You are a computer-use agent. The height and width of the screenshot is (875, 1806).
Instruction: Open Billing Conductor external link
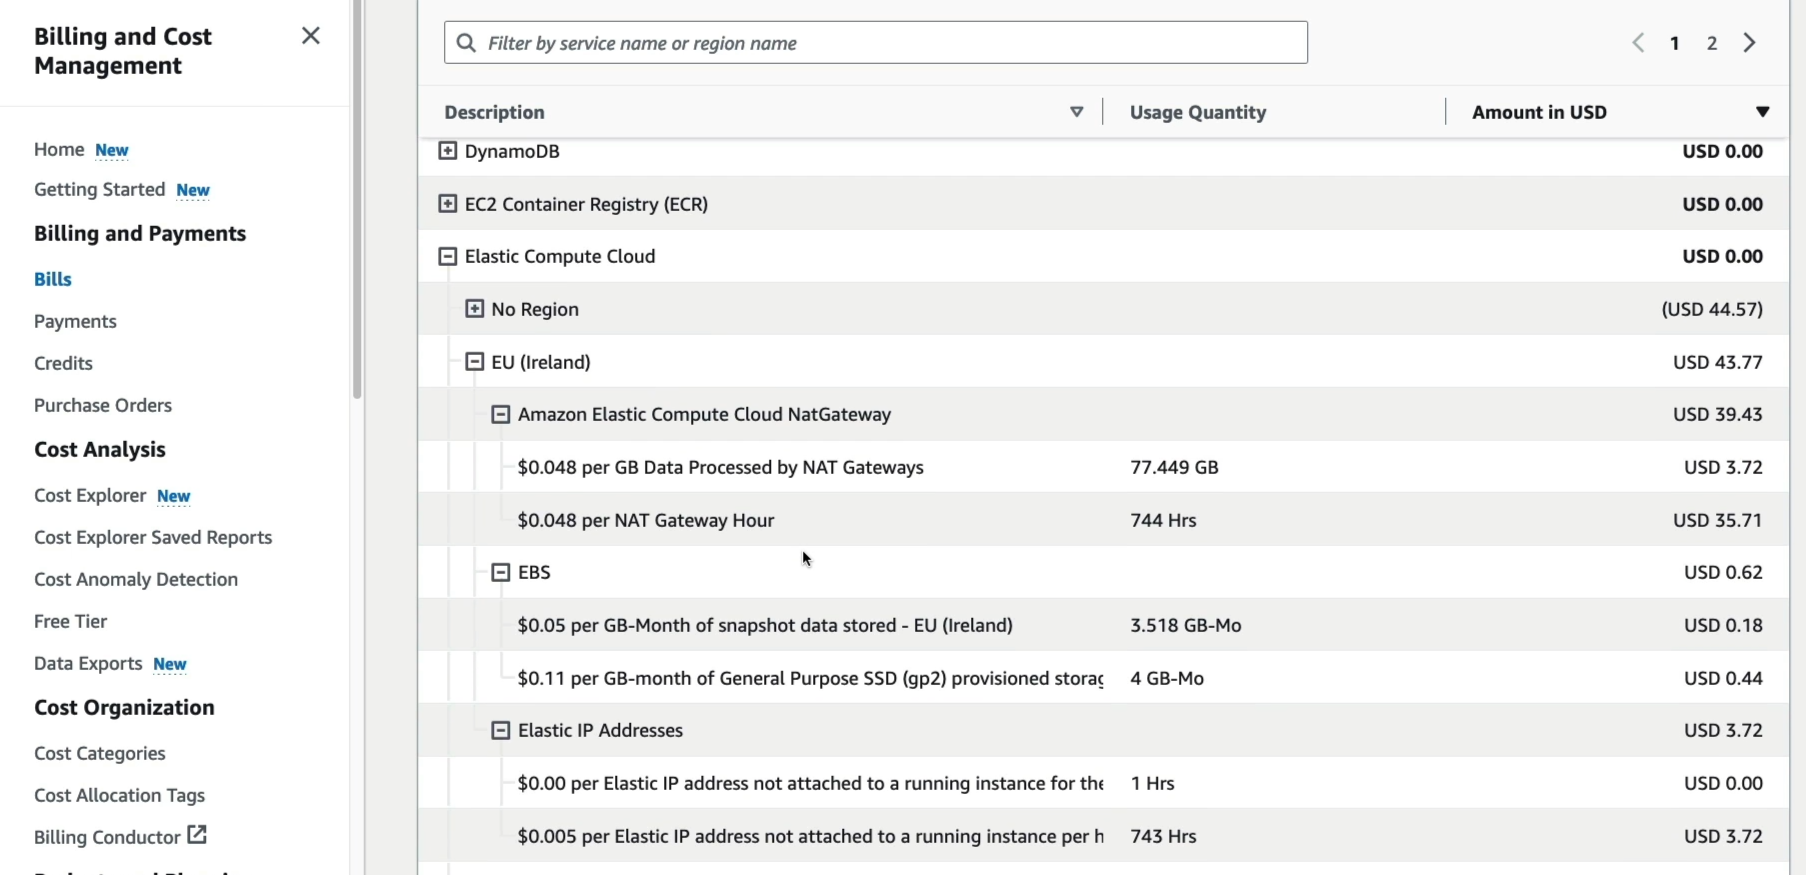[120, 836]
